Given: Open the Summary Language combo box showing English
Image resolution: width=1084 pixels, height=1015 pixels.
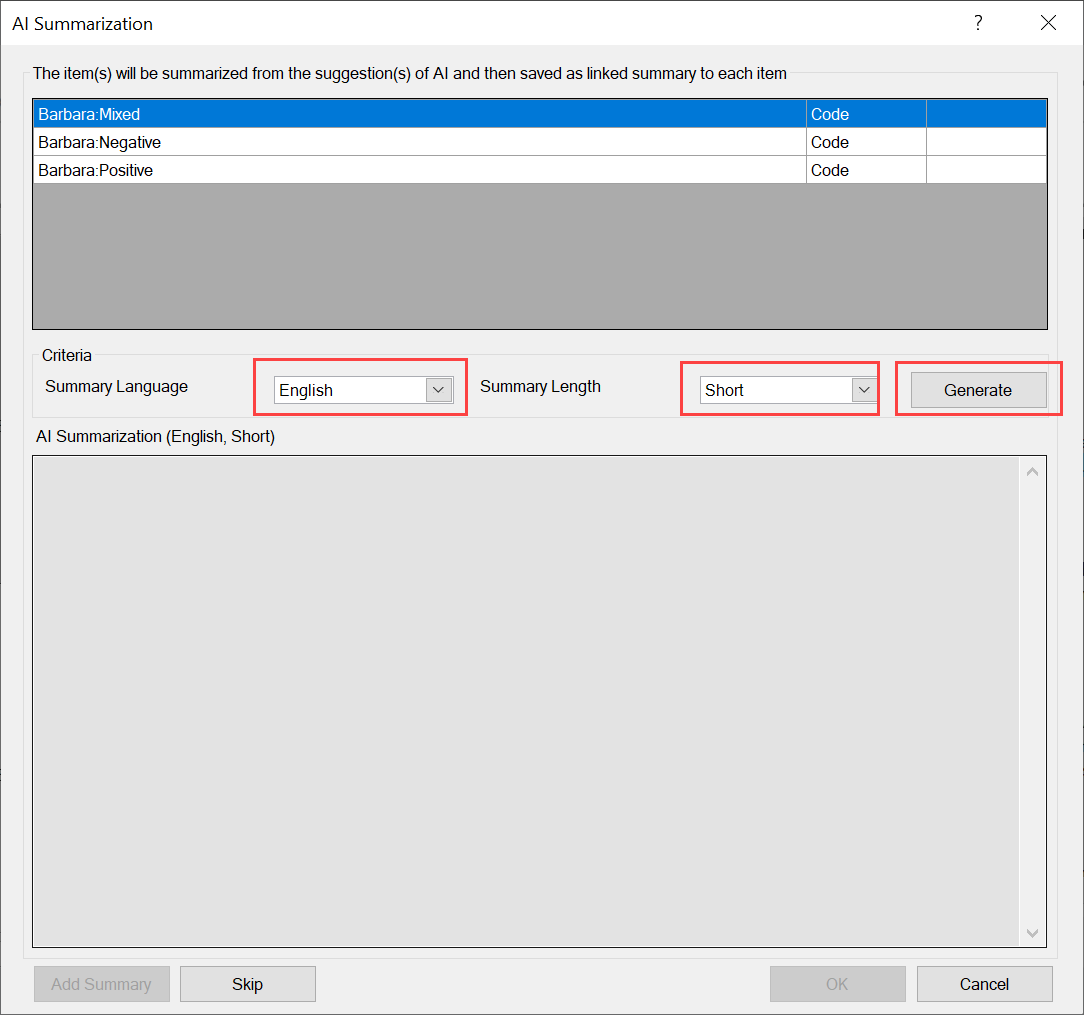Looking at the screenshot, I should pos(350,390).
